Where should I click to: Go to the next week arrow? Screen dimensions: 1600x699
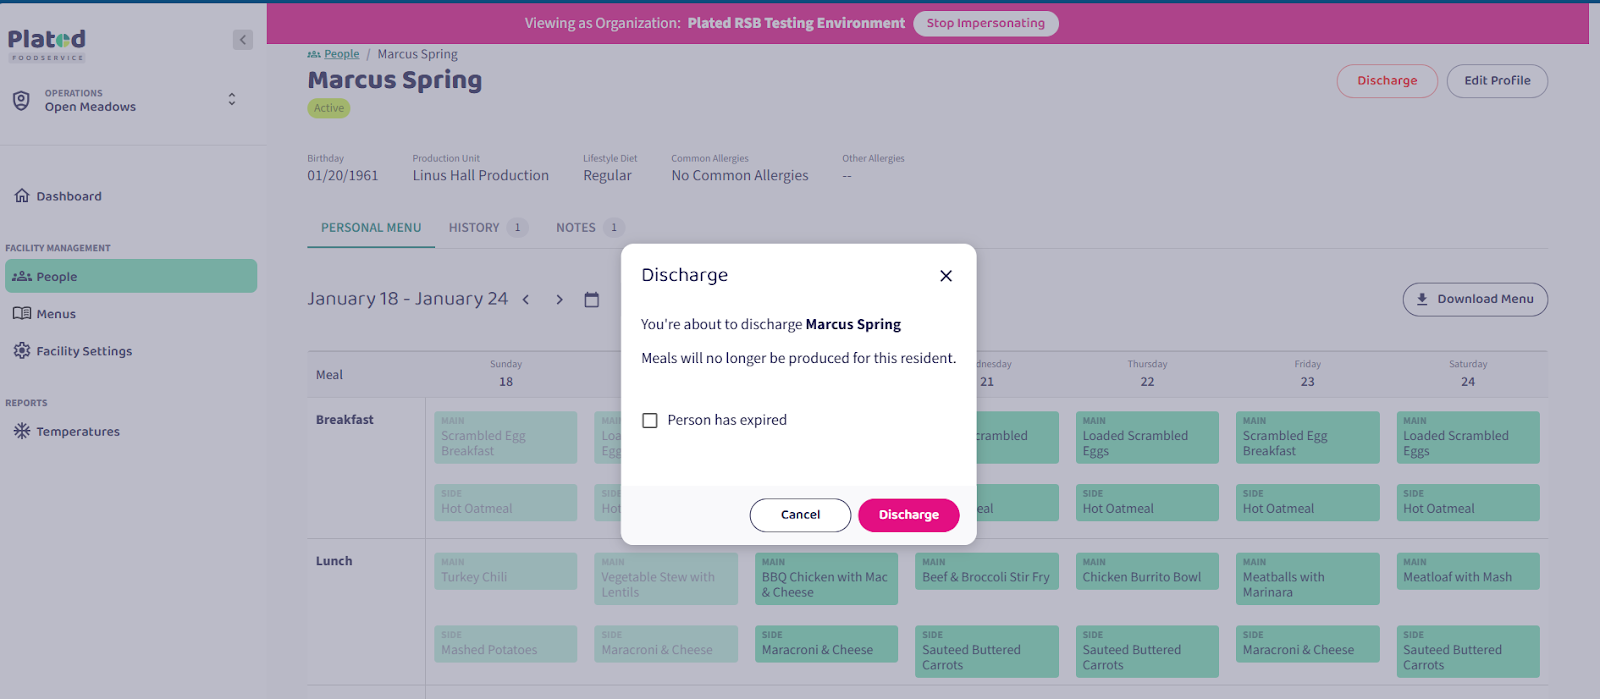tap(559, 300)
